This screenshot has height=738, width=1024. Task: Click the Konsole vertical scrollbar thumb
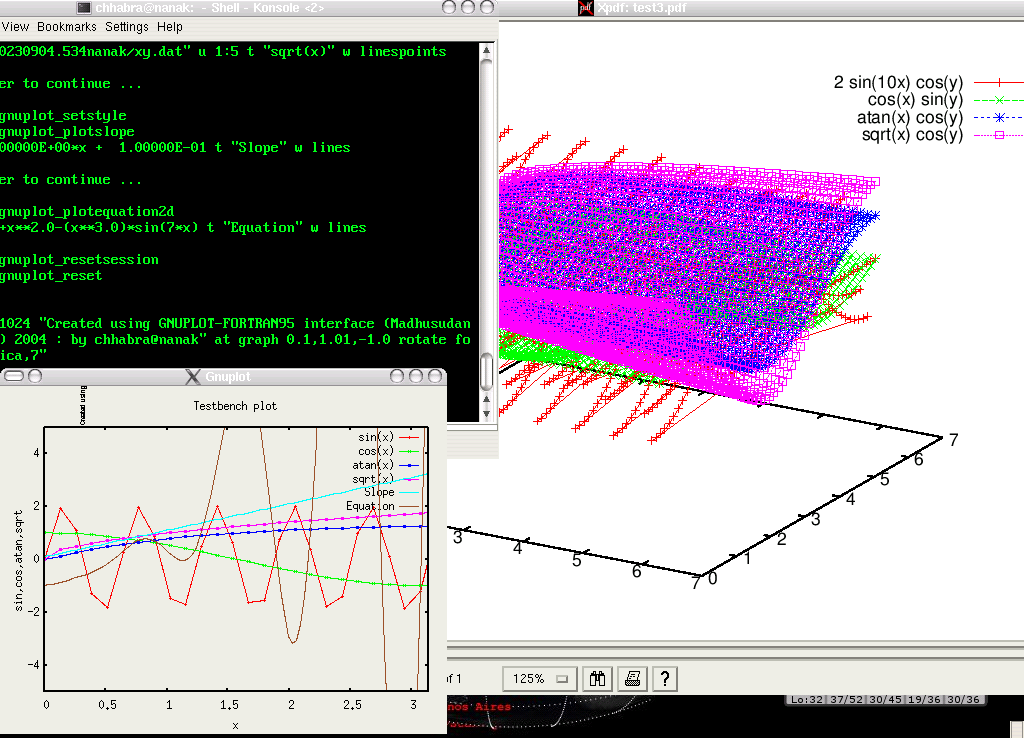pyautogui.click(x=487, y=372)
